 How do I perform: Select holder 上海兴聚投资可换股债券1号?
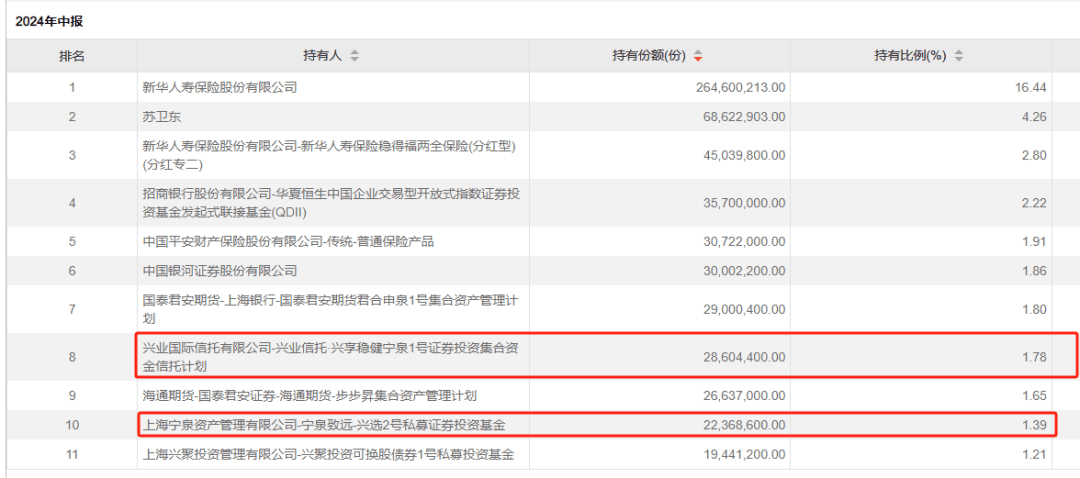point(329,455)
